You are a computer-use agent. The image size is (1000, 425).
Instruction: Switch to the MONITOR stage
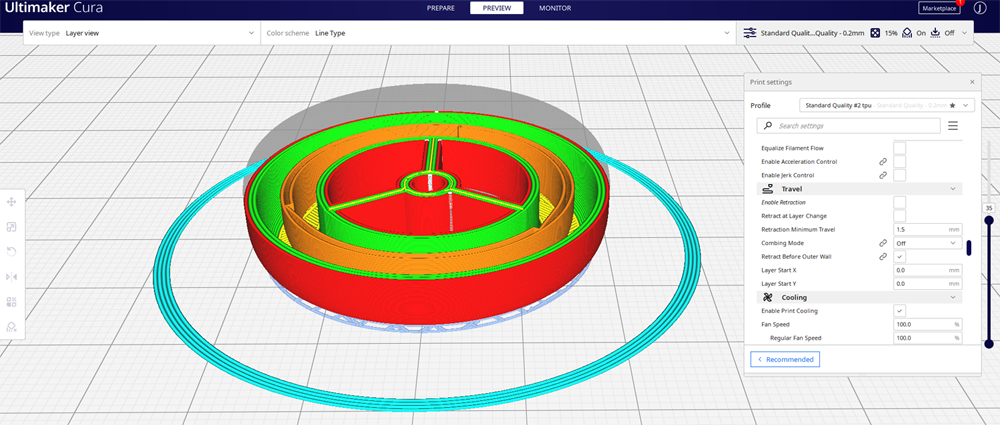(x=555, y=8)
